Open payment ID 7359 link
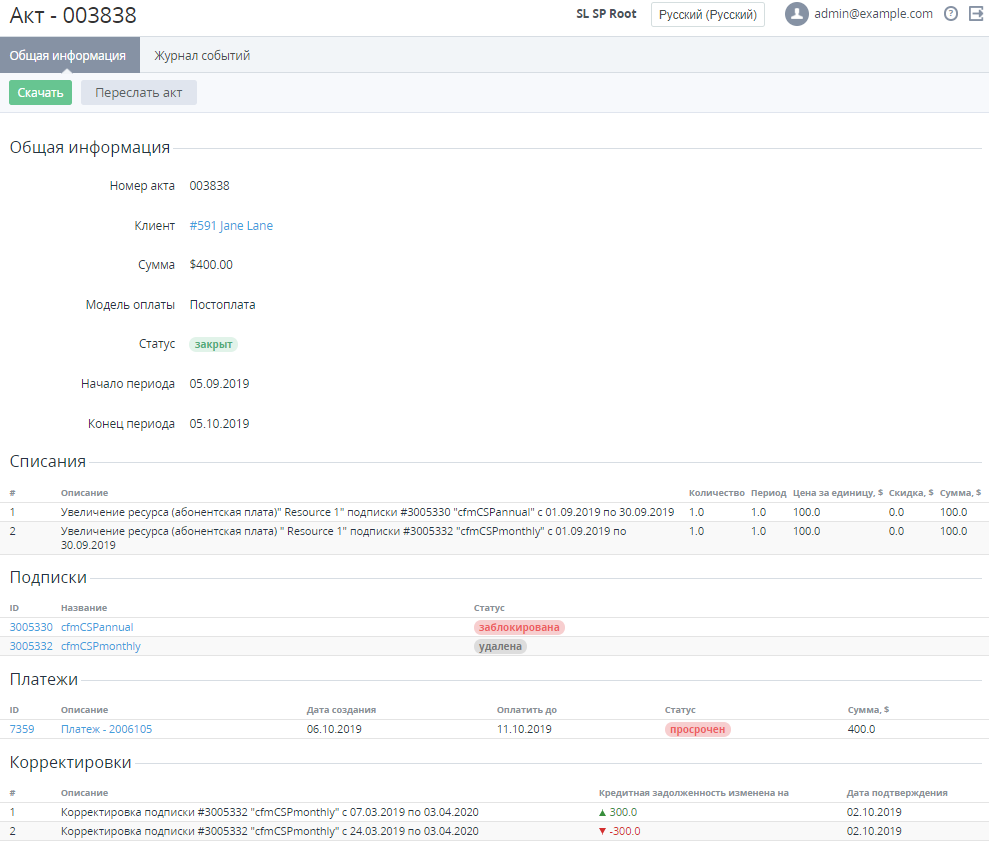 (x=22, y=729)
